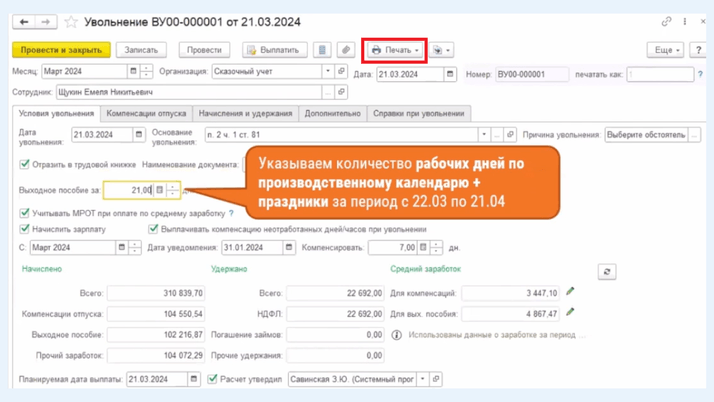Screen dimensions: 714x402
Task: Toggle Отразить в трудовой книжке checkbox
Action: coord(25,164)
